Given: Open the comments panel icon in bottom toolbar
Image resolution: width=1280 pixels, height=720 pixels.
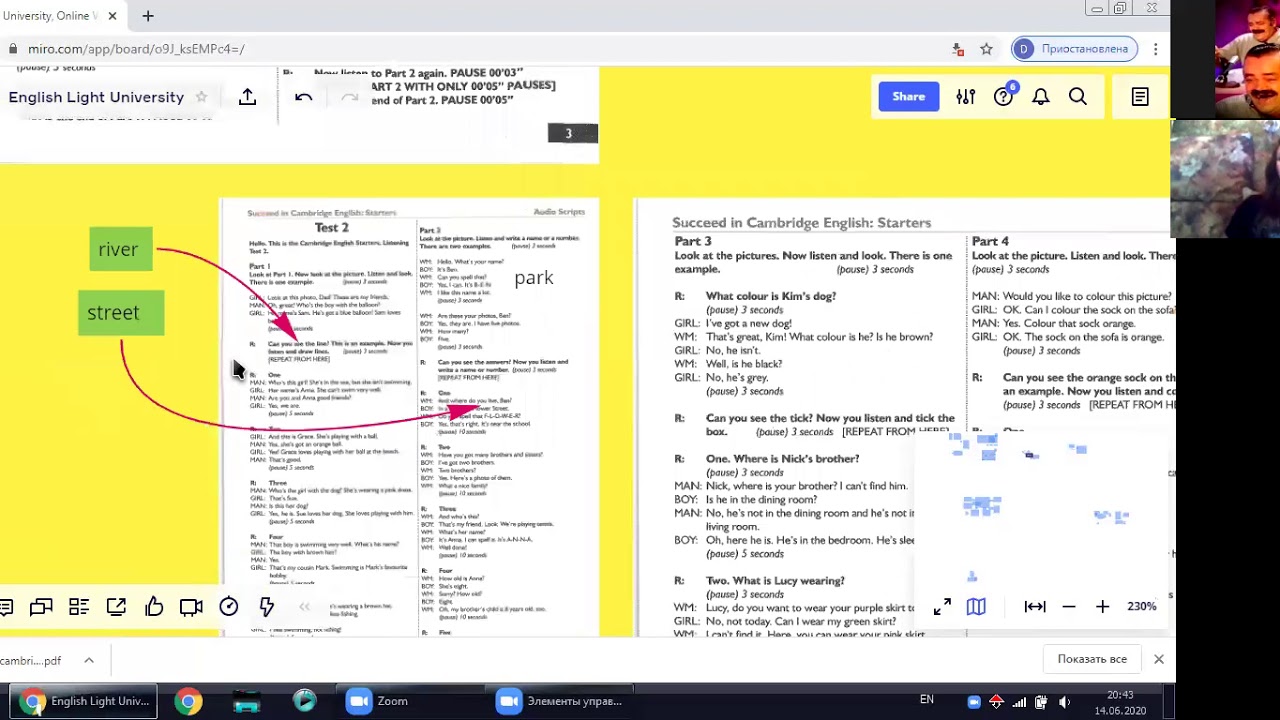Looking at the screenshot, I should tap(6, 607).
